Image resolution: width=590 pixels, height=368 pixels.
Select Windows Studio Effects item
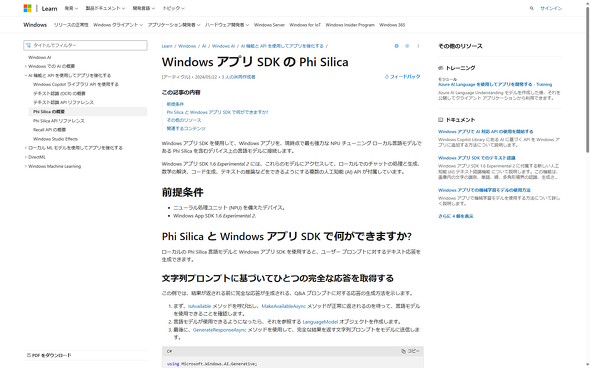coord(55,139)
